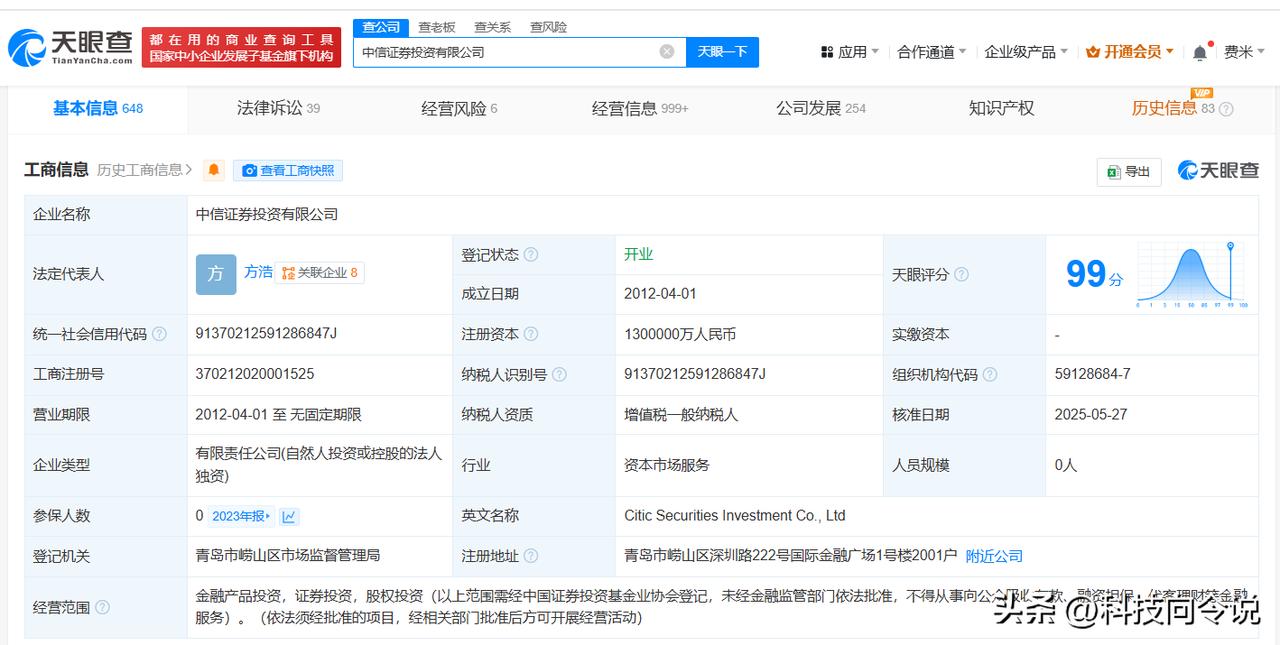Click the 天眼一下 search button
The height and width of the screenshot is (645, 1280).
[722, 52]
